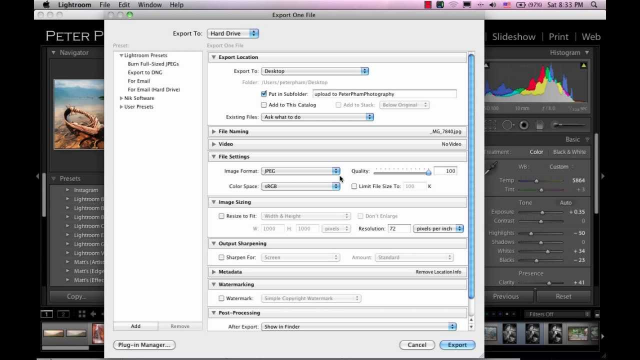Click the Add preset button

tap(136, 326)
